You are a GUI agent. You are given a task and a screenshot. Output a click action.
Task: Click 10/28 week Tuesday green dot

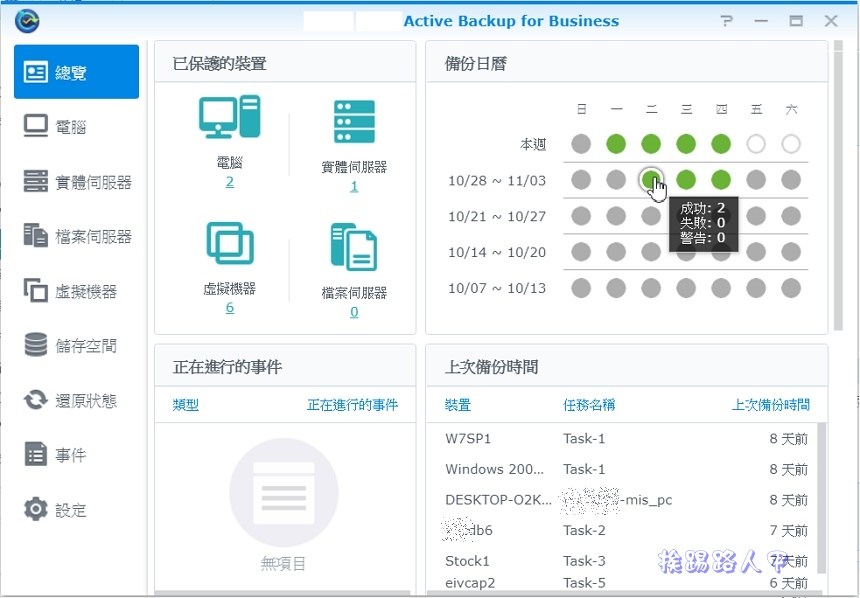click(651, 179)
